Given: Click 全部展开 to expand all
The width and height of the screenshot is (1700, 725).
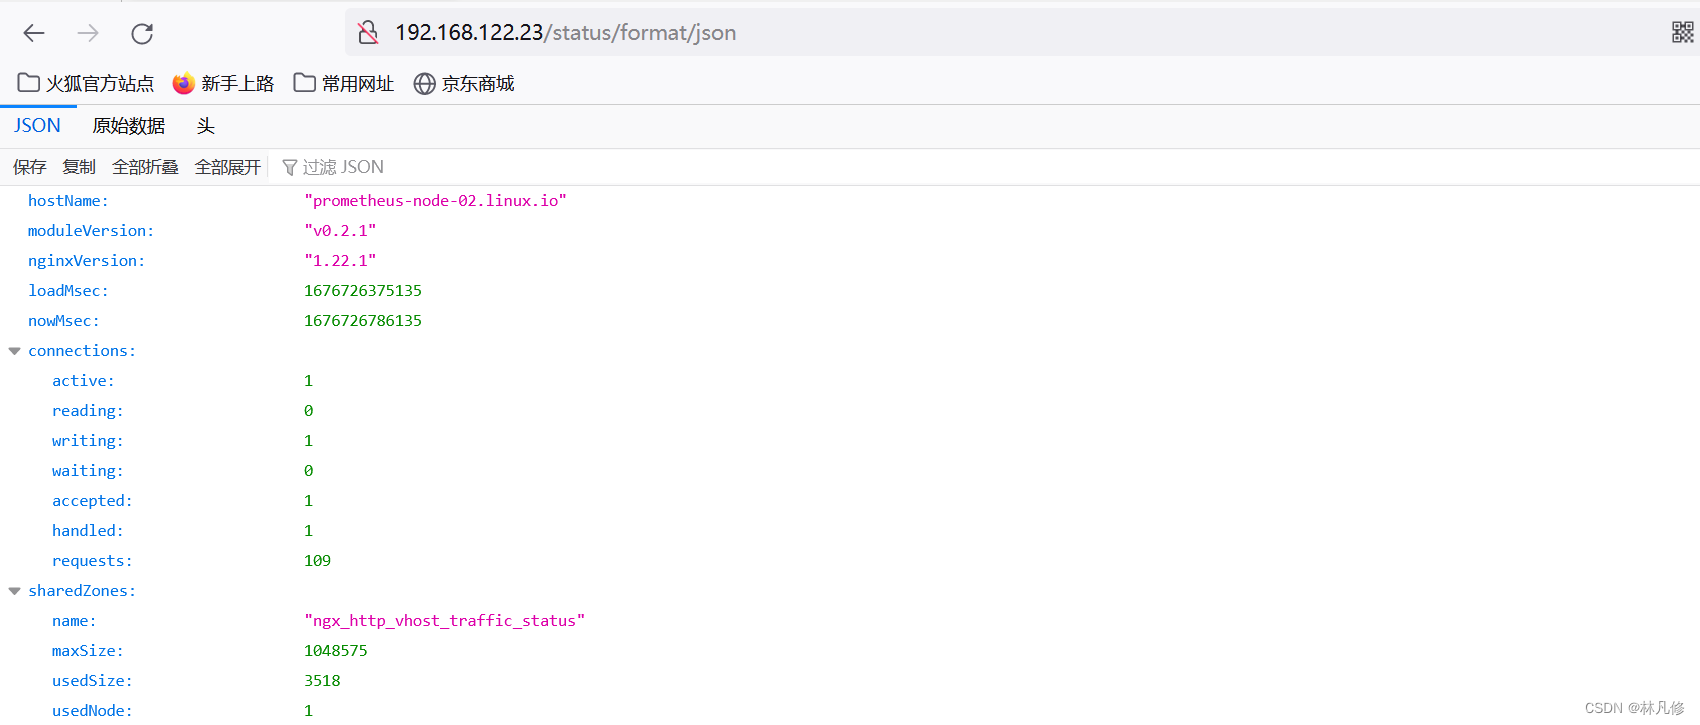Looking at the screenshot, I should [227, 167].
